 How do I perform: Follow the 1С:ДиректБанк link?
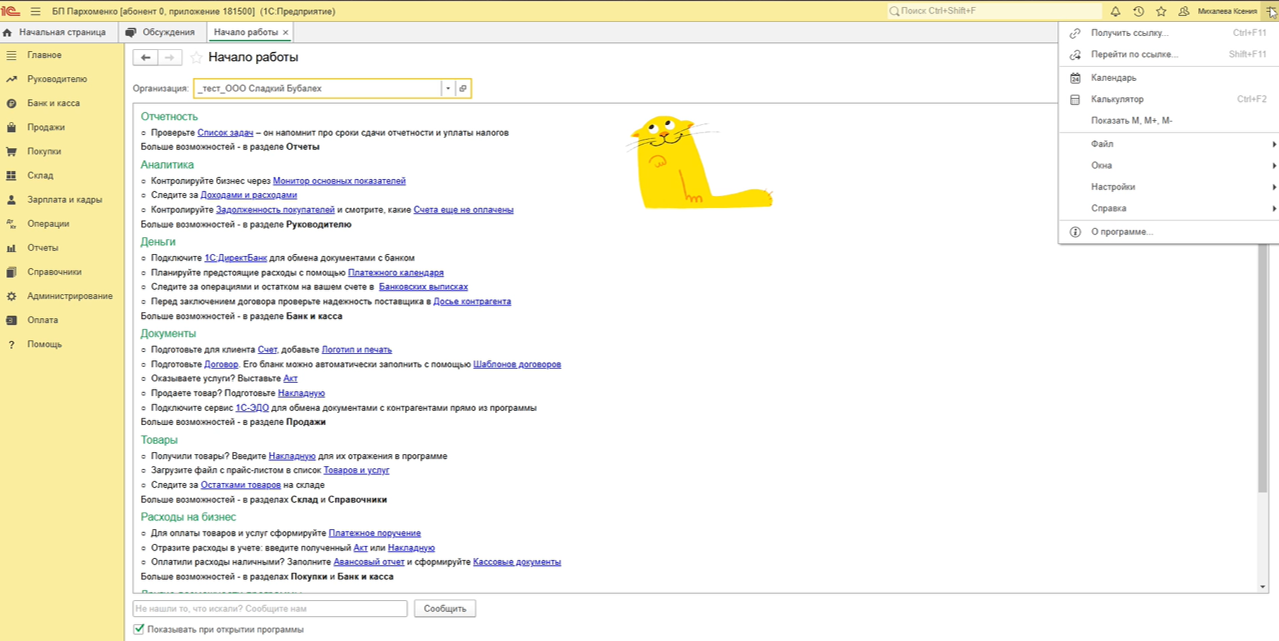(x=236, y=258)
